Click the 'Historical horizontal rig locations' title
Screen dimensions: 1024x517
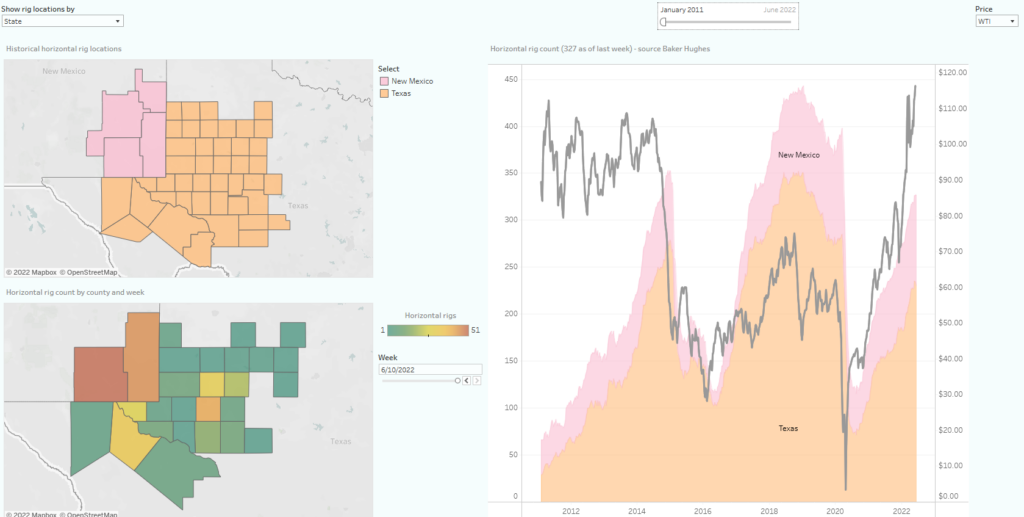click(63, 48)
